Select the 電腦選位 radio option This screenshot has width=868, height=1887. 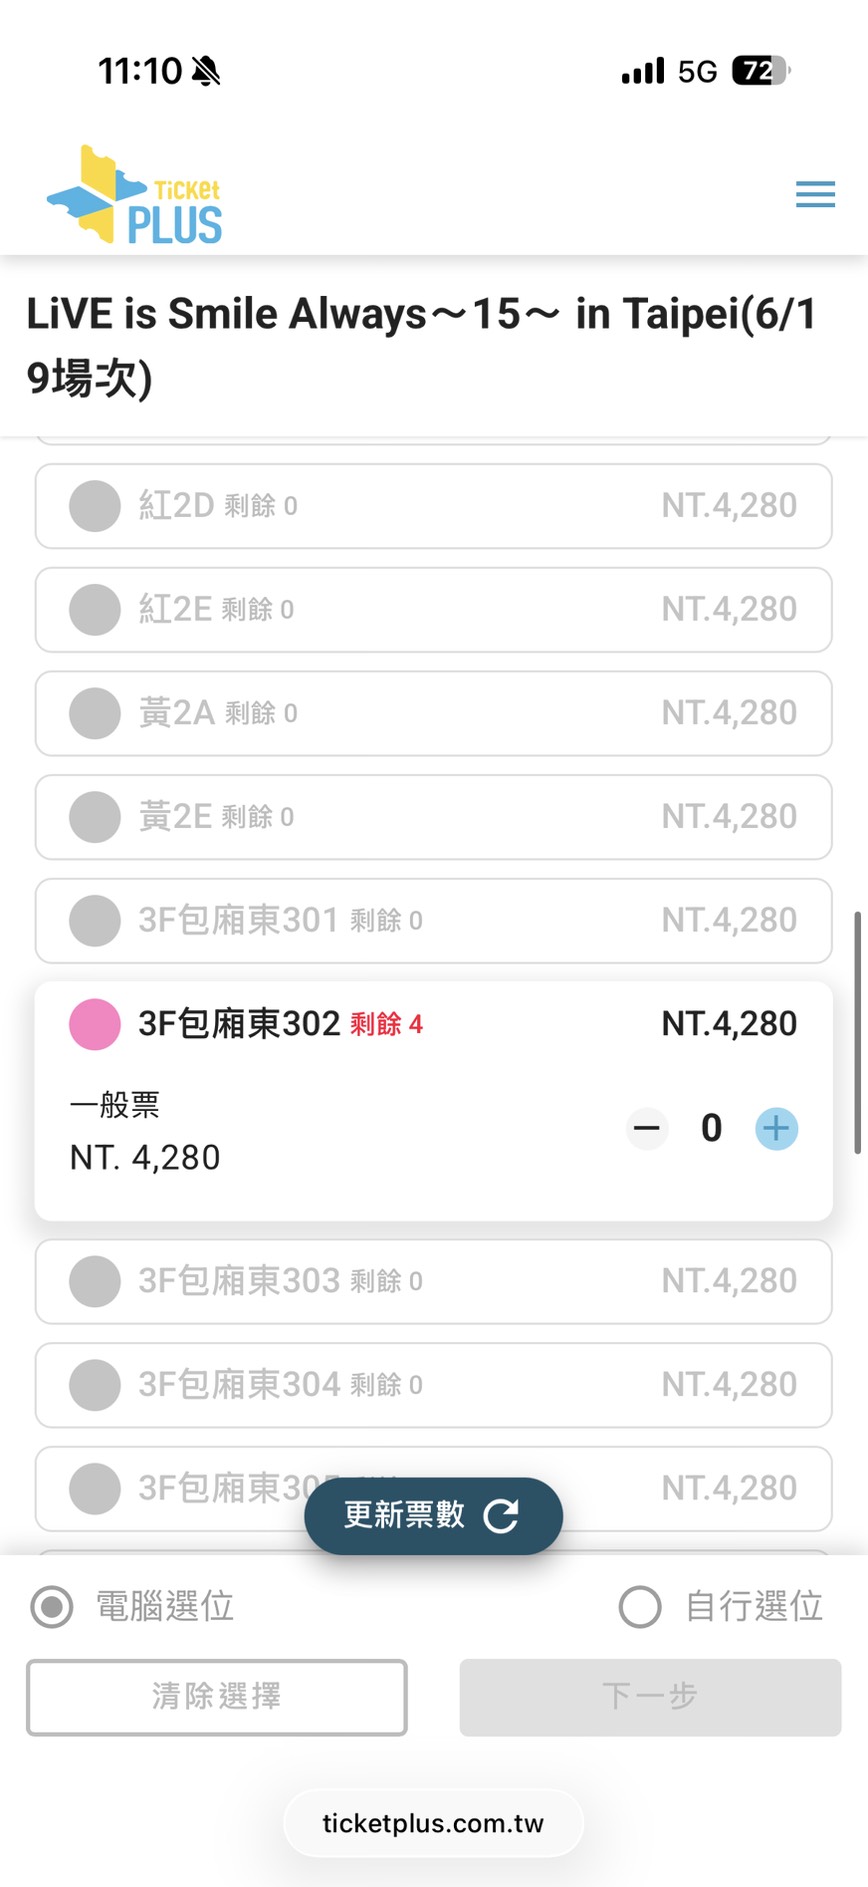click(52, 1607)
